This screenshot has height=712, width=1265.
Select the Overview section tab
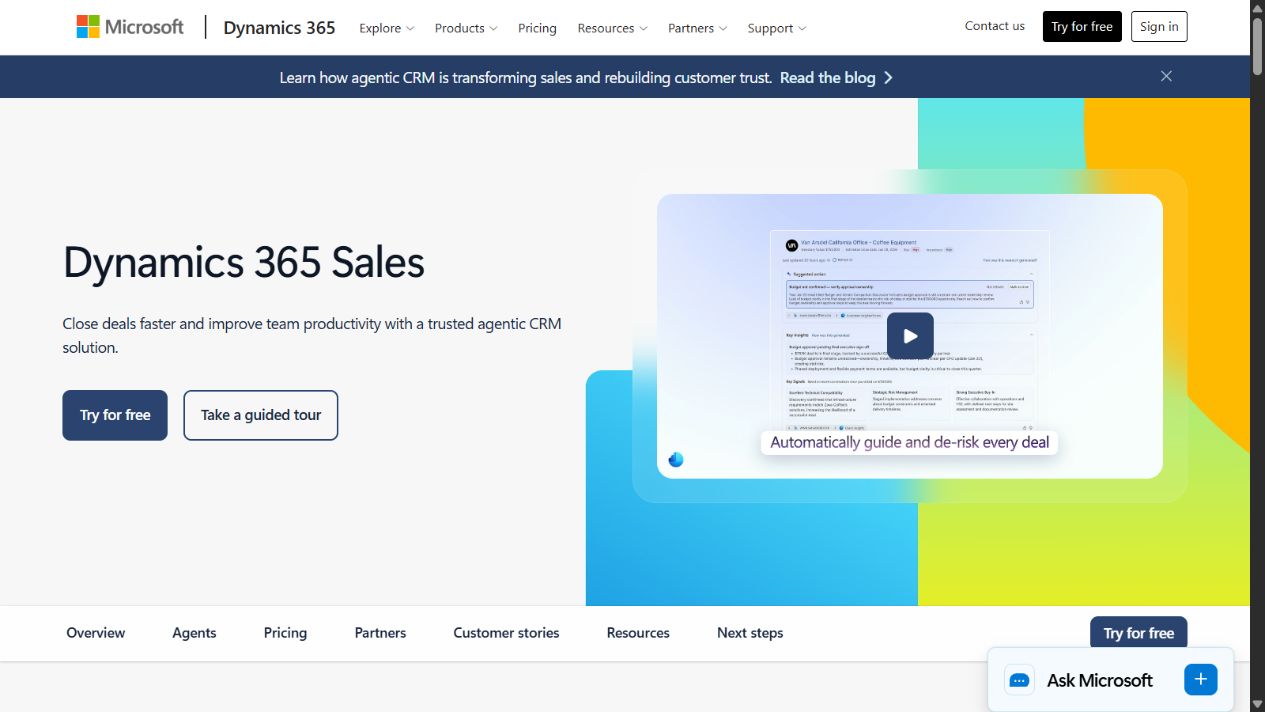pyautogui.click(x=96, y=633)
